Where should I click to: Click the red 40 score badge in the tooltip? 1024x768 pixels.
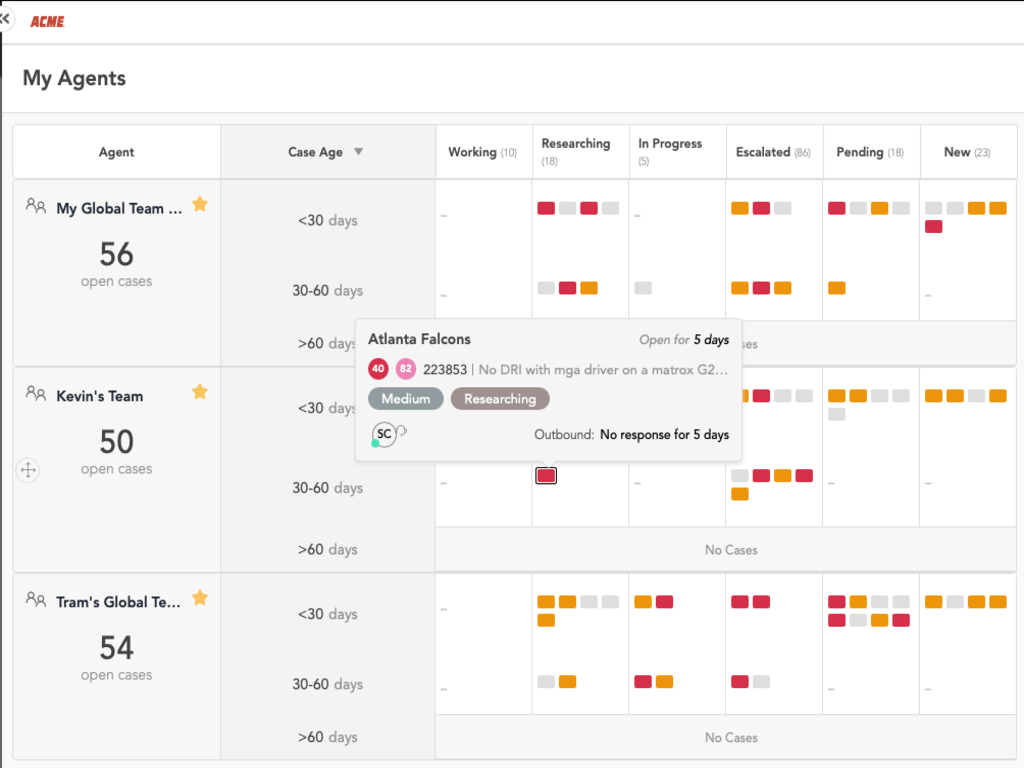pyautogui.click(x=378, y=369)
